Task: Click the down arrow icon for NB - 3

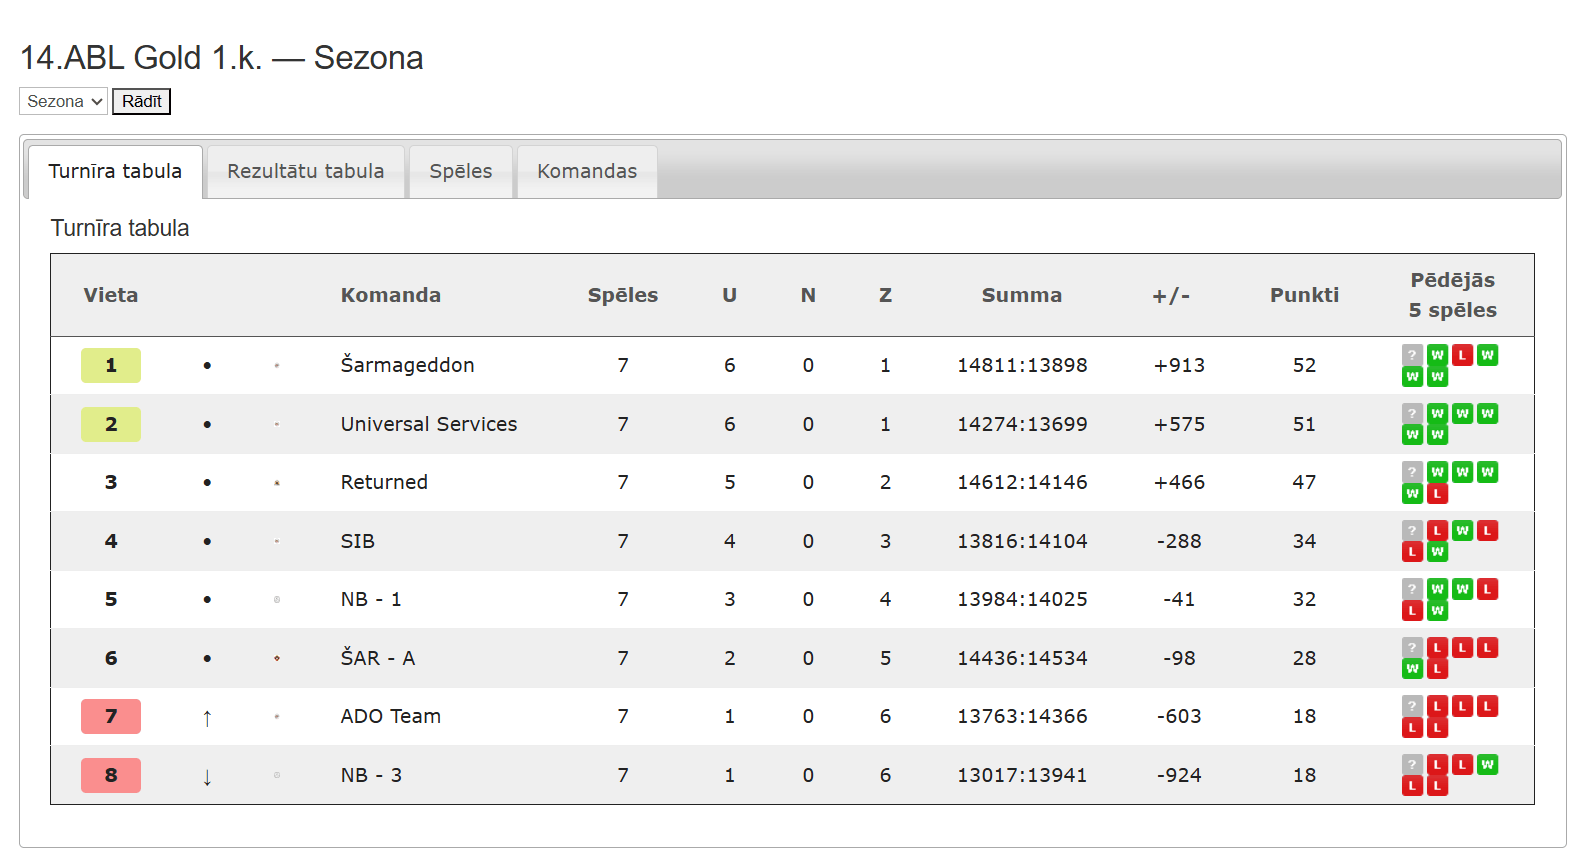Action: click(x=207, y=776)
